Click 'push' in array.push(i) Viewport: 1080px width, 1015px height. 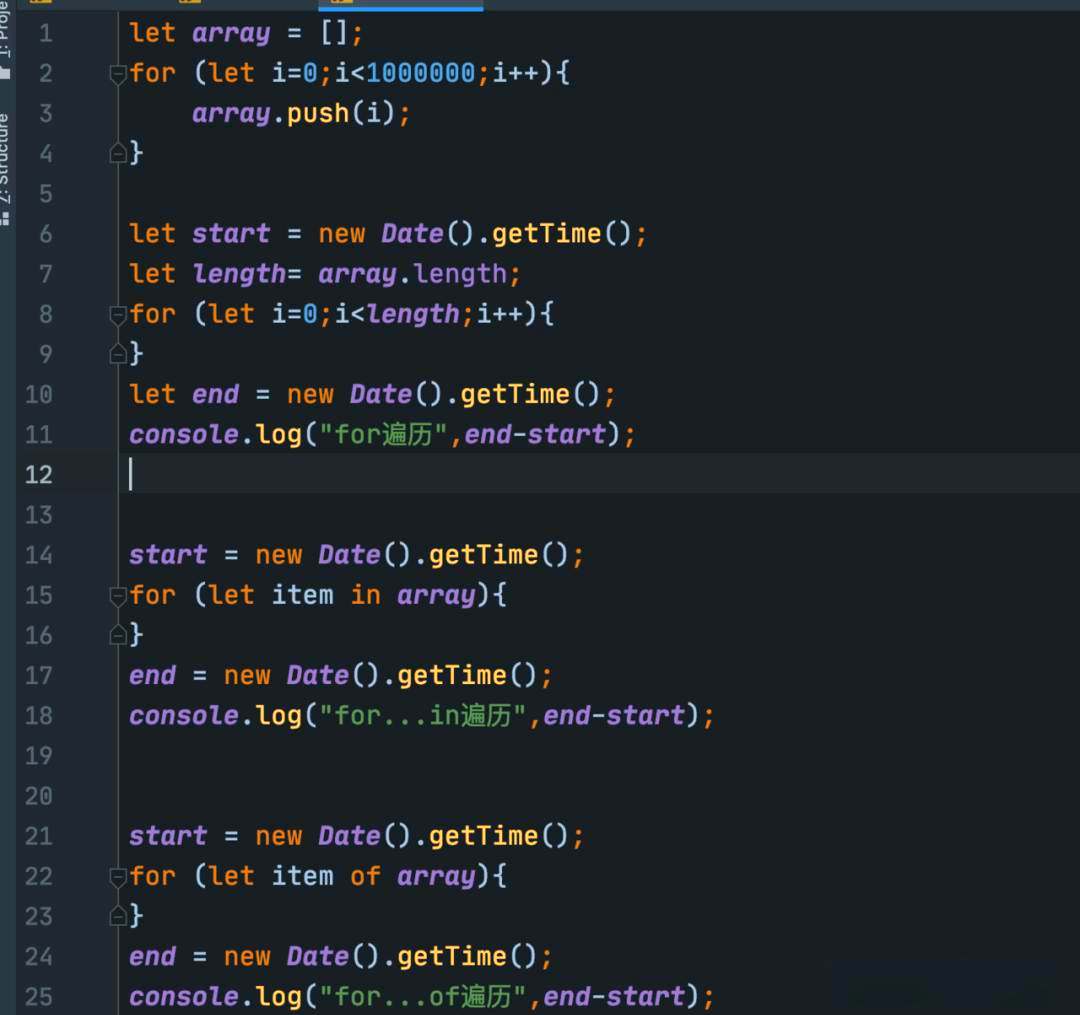(318, 114)
